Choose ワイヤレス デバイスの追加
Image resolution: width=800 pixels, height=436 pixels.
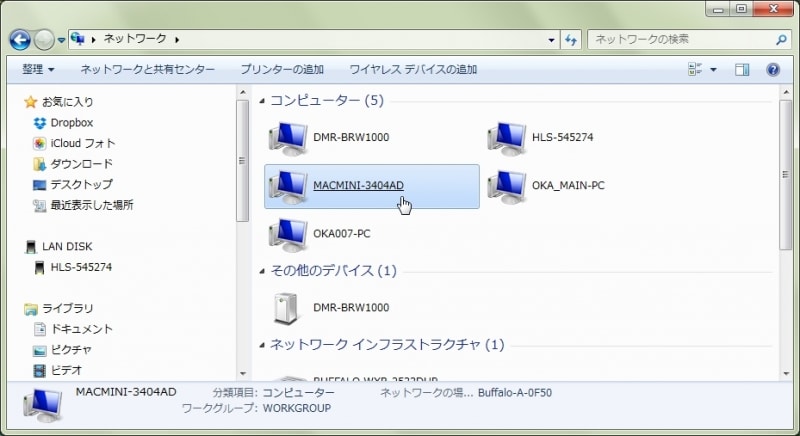click(413, 69)
